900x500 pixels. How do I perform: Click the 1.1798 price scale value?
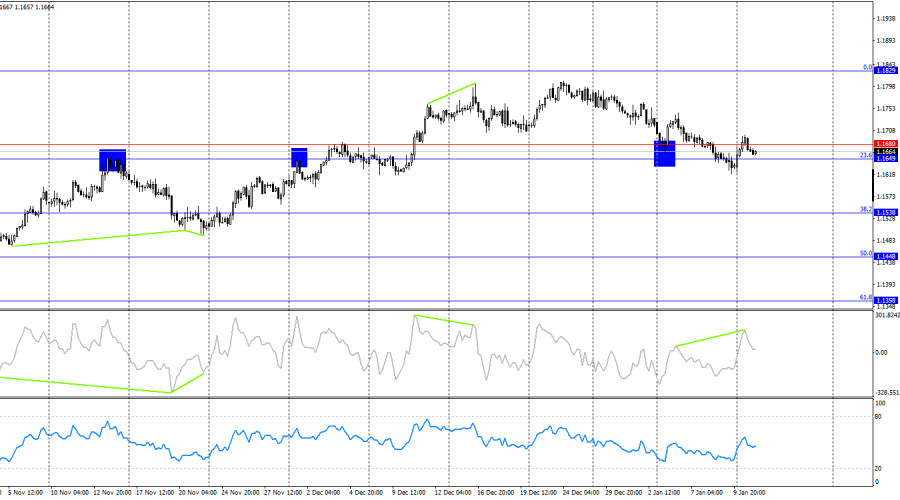point(886,87)
